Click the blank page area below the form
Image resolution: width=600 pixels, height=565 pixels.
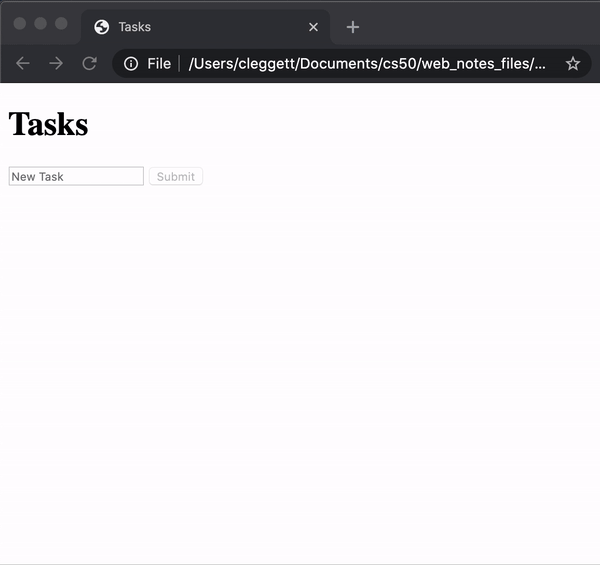[300, 380]
